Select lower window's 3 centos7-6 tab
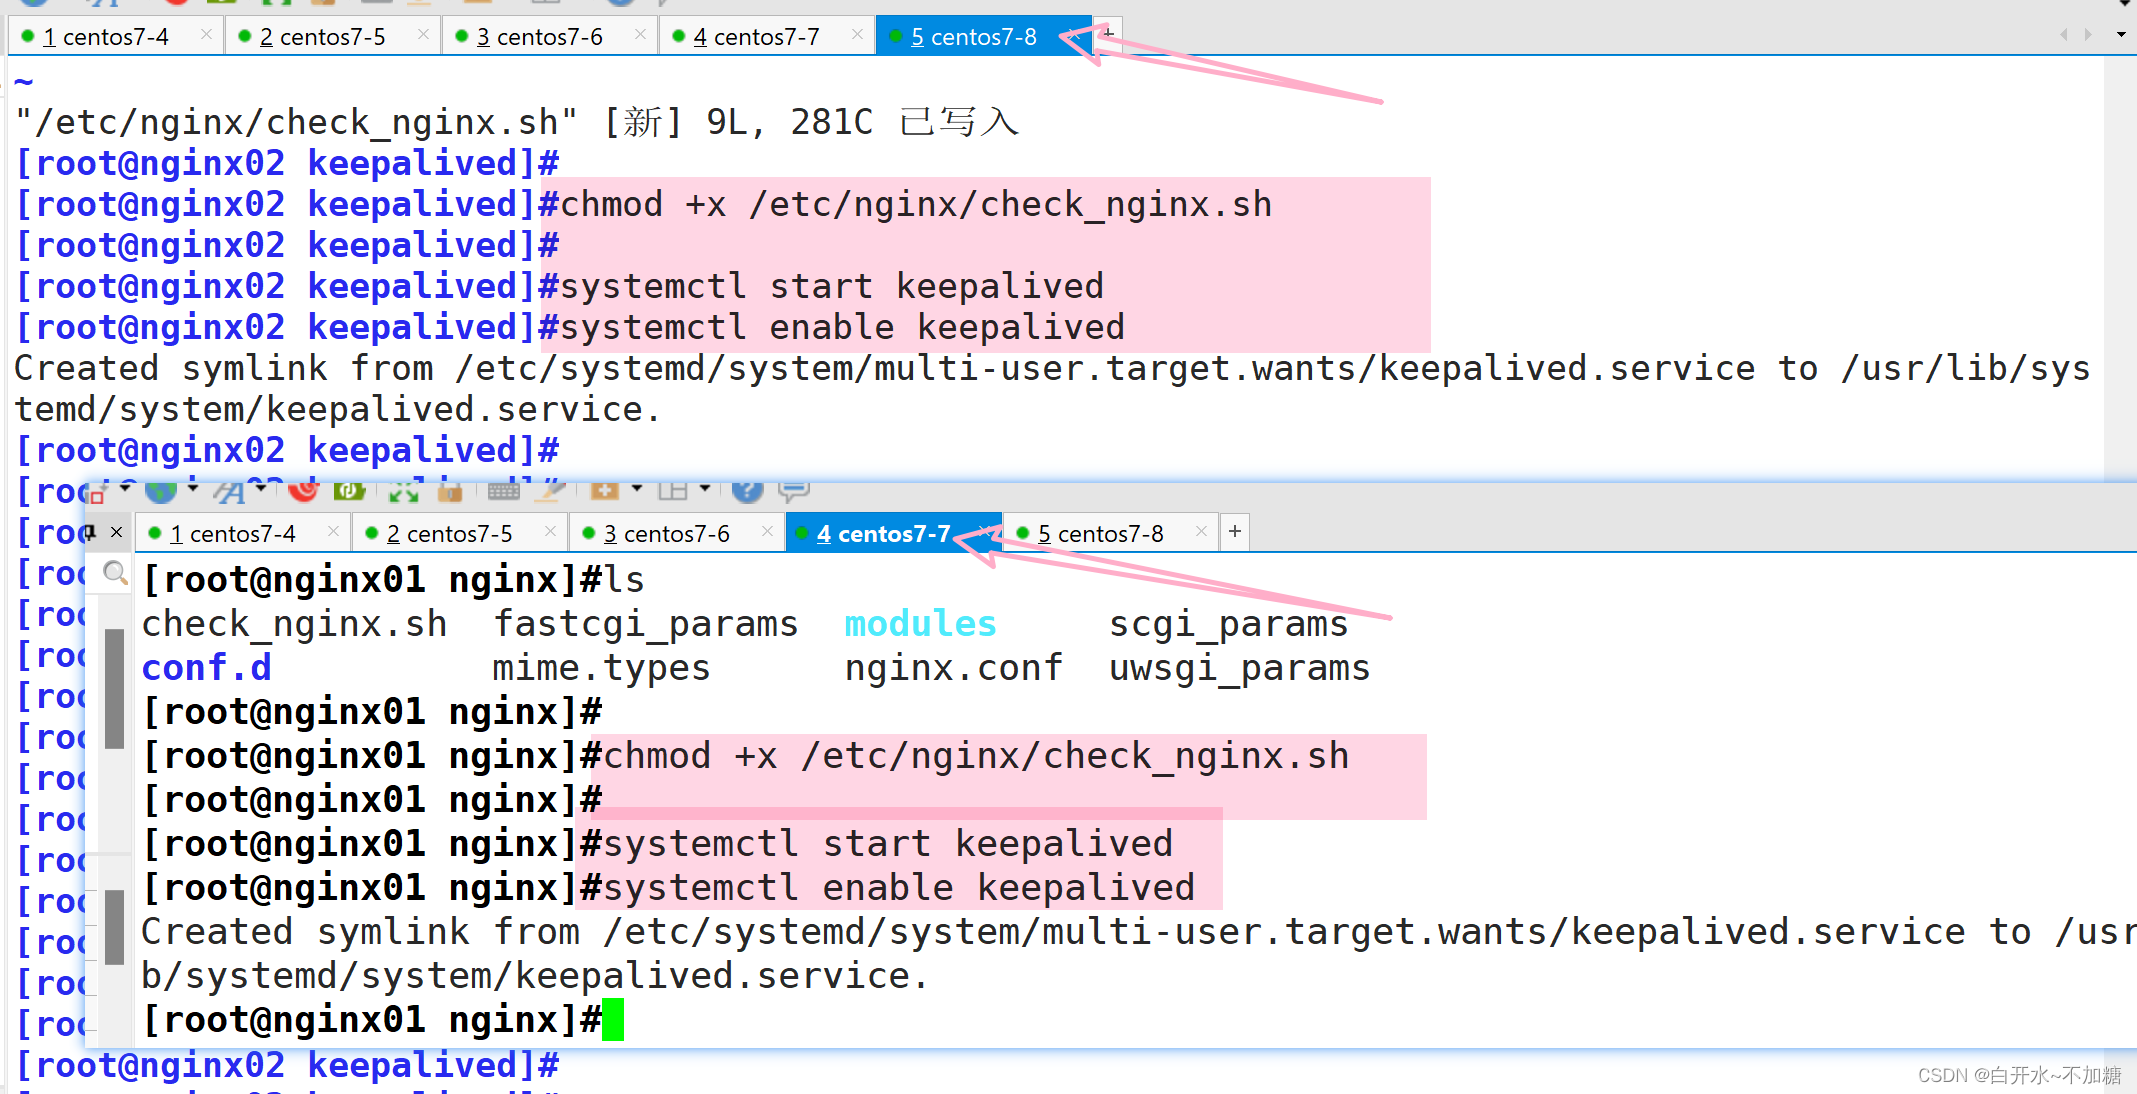This screenshot has width=2137, height=1094. [x=666, y=534]
